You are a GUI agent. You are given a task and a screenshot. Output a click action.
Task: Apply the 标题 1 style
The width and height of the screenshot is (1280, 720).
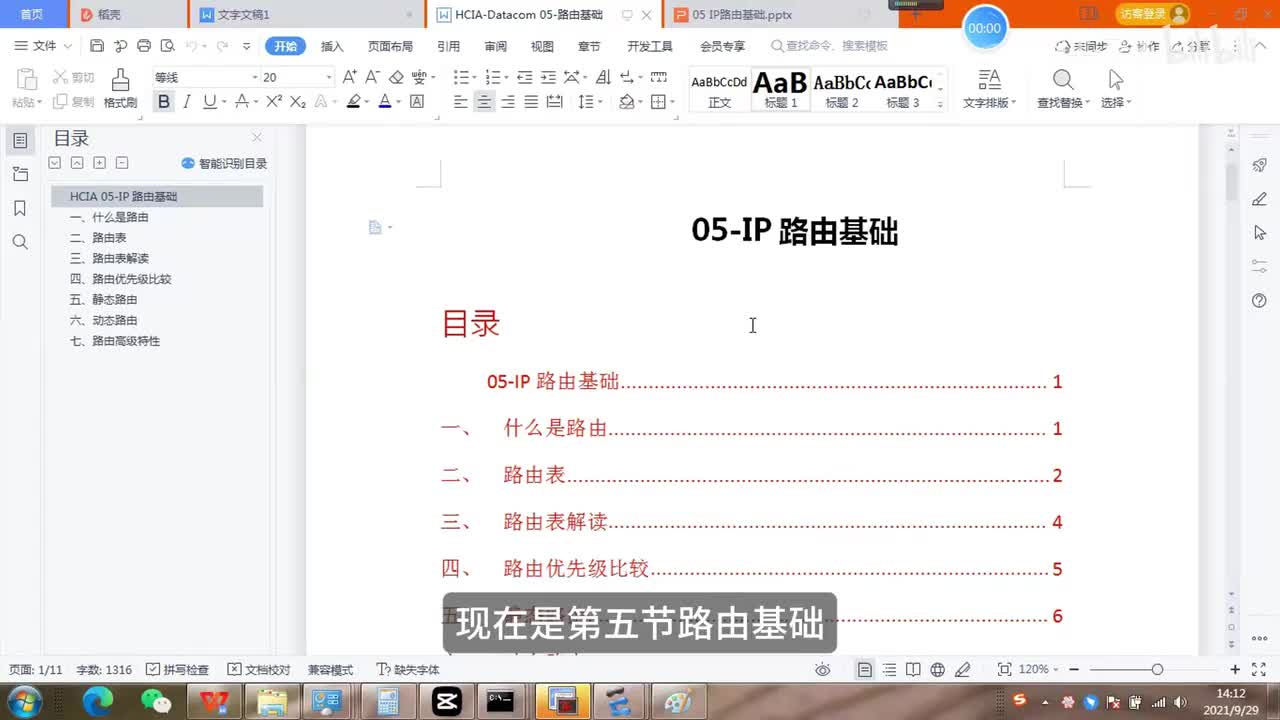click(781, 89)
